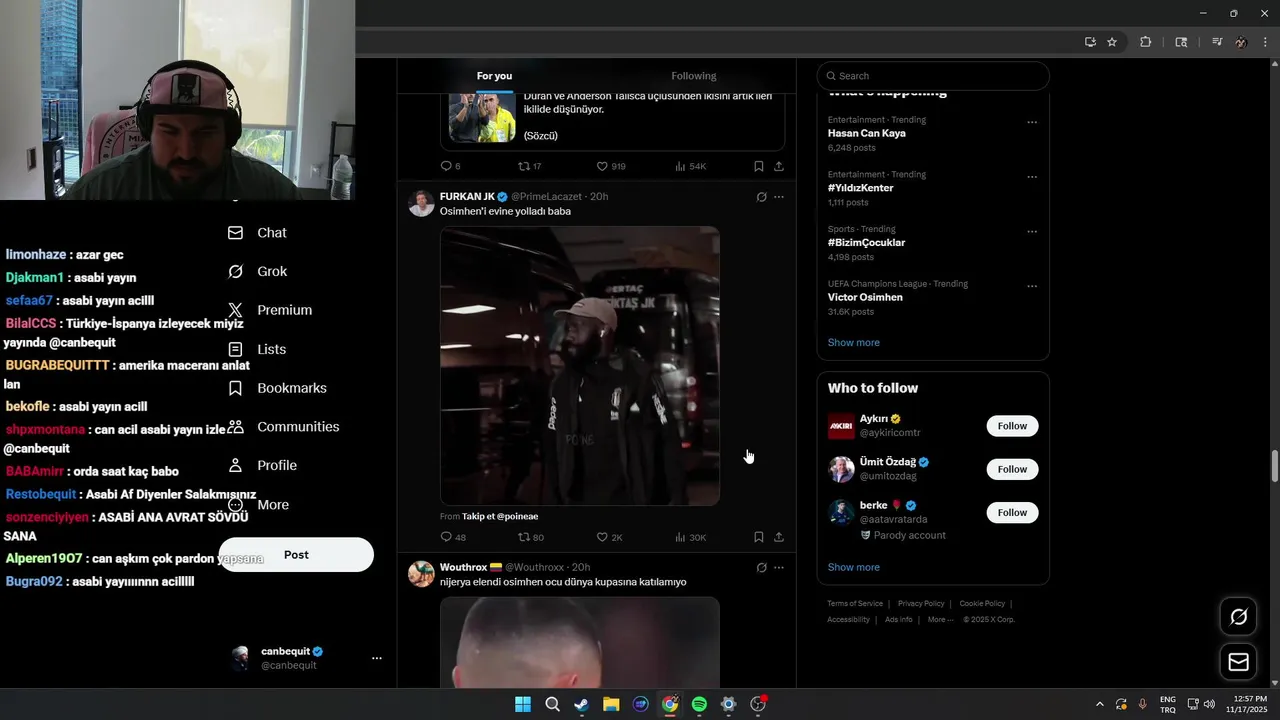Open Lists in the X sidebar

point(257,349)
